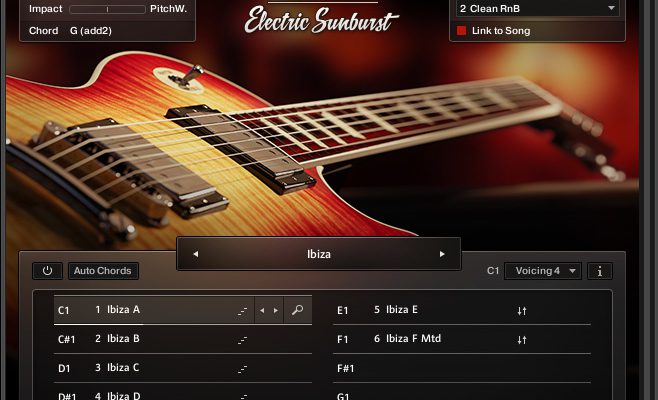Image resolution: width=658 pixels, height=400 pixels.
Task: Open the 2 Clean RnB preset dropdown
Action: [x=537, y=8]
